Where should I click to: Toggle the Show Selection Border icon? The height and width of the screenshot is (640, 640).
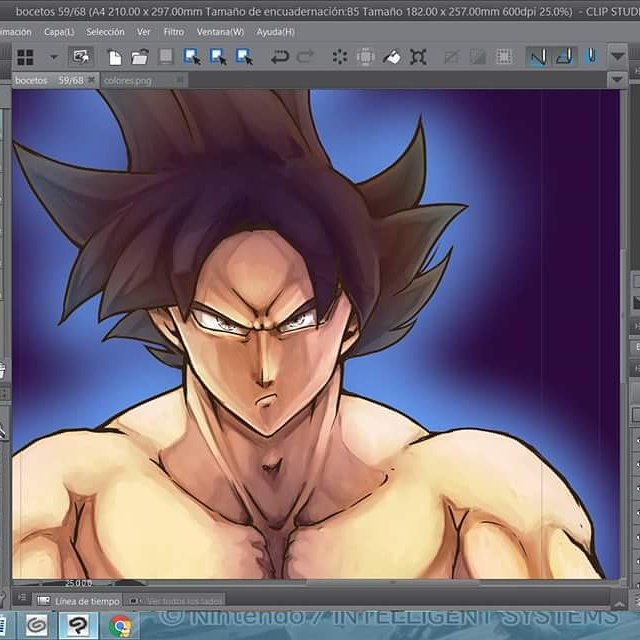[504, 57]
